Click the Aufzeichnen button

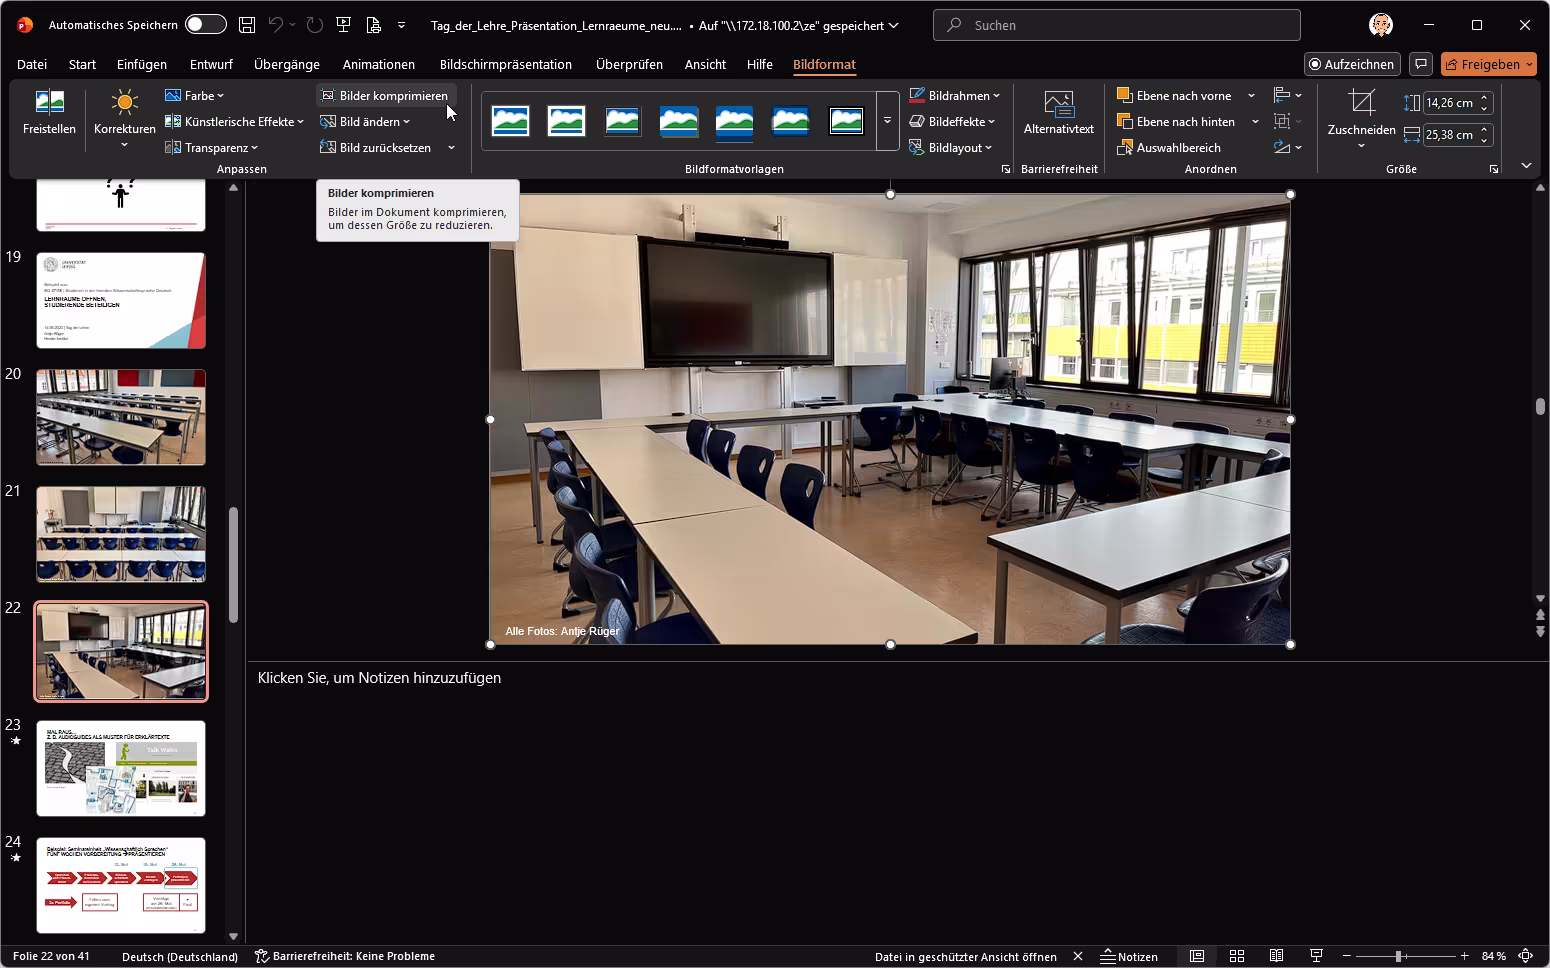pos(1352,64)
